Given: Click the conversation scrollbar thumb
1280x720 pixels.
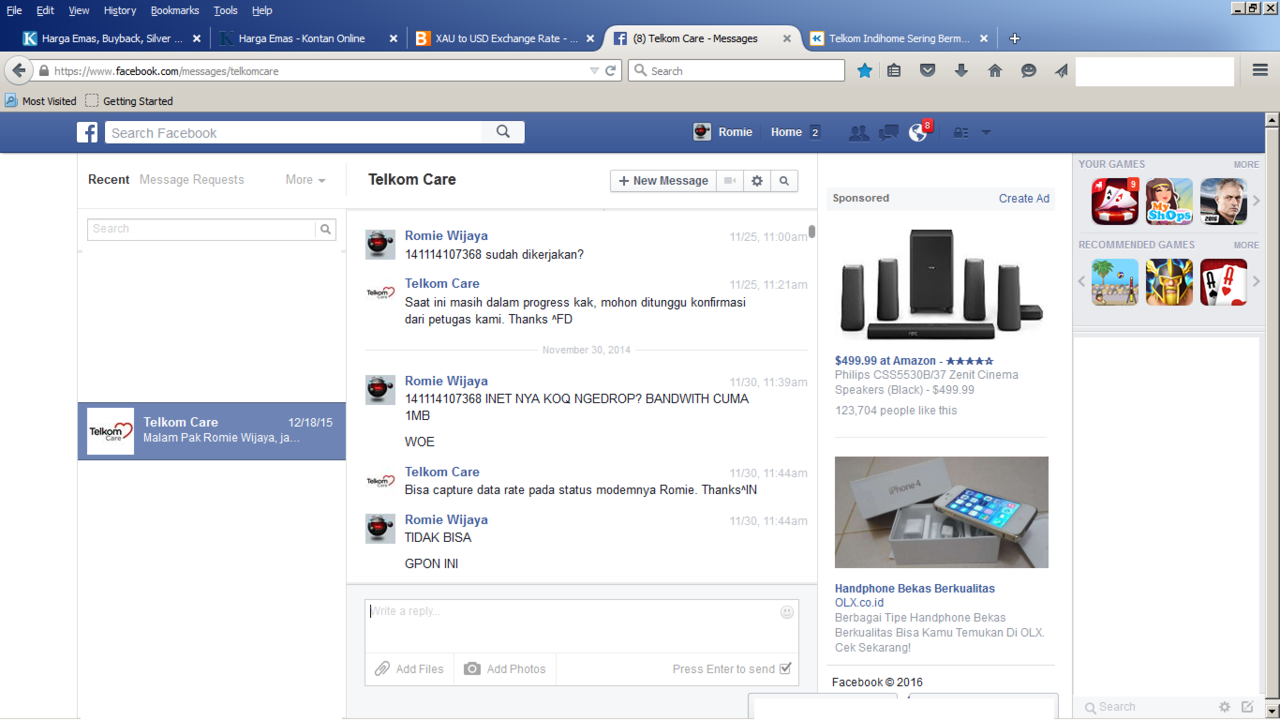Looking at the screenshot, I should point(812,232).
